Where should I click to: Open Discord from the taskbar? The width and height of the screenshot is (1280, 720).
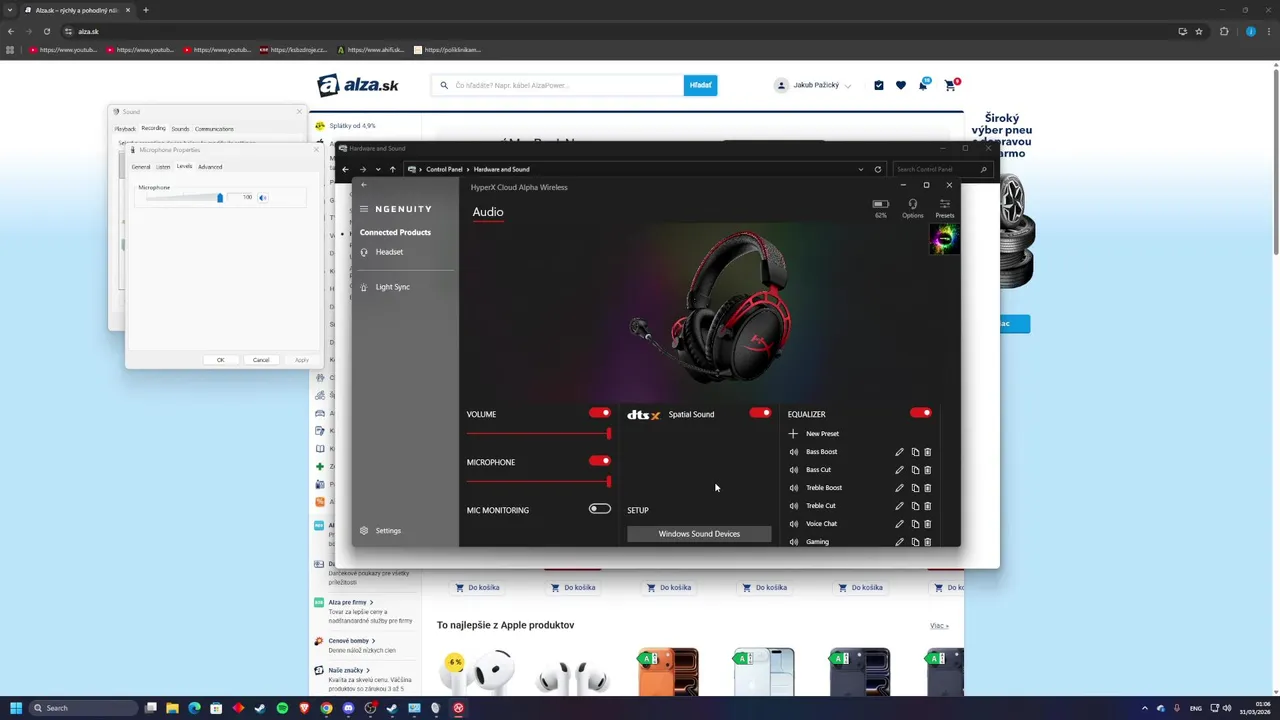[x=348, y=708]
